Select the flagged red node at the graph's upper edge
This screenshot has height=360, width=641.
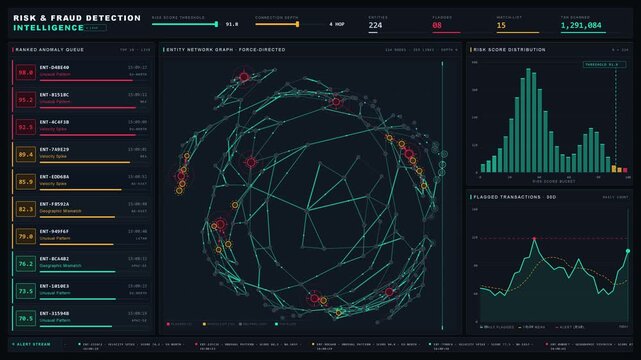(244, 77)
